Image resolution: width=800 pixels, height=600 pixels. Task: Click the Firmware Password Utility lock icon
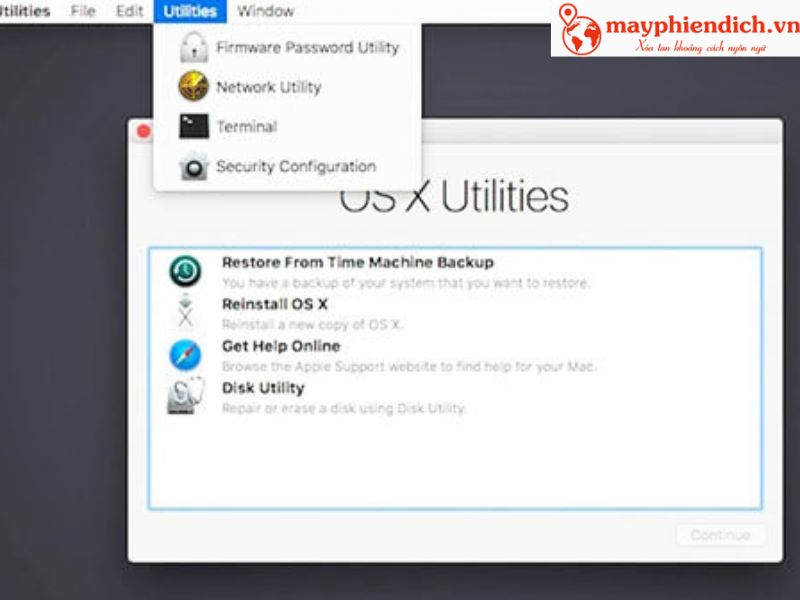pyautogui.click(x=194, y=47)
